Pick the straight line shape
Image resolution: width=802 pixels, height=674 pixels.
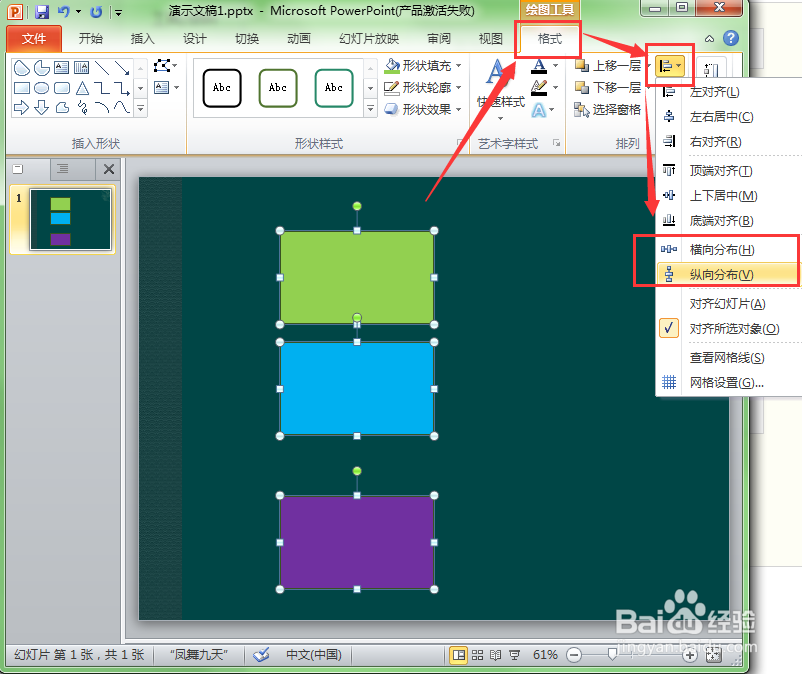tap(102, 68)
